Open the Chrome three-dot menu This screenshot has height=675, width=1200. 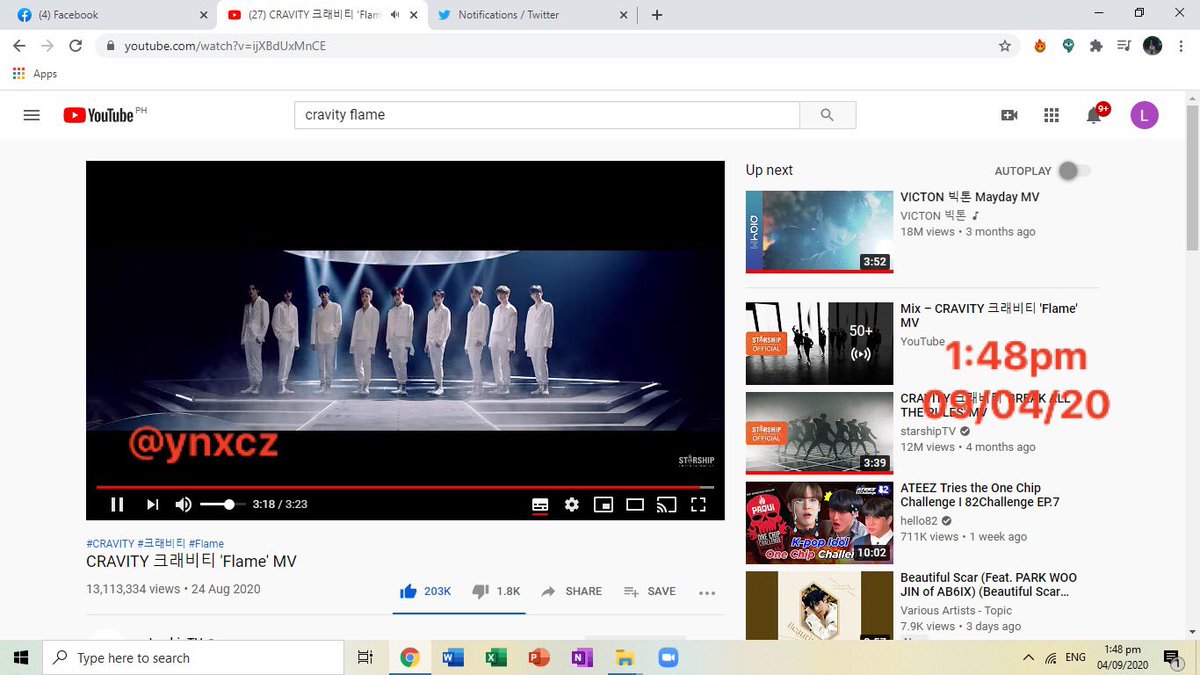[1181, 46]
